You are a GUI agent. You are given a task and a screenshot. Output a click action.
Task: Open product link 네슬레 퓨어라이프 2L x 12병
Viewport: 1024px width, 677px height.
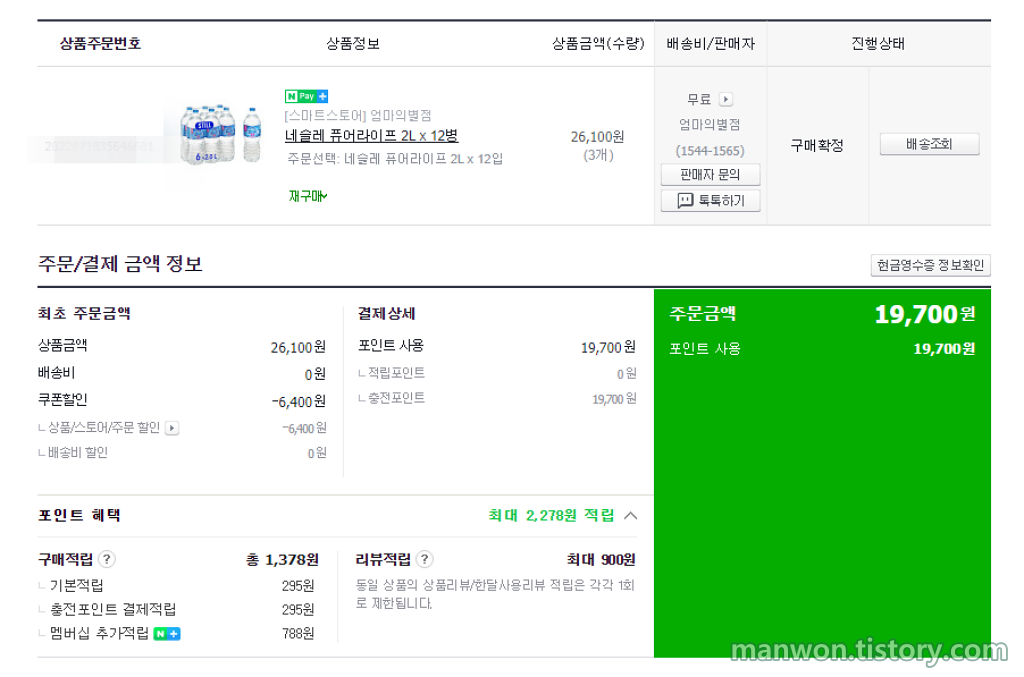click(371, 136)
